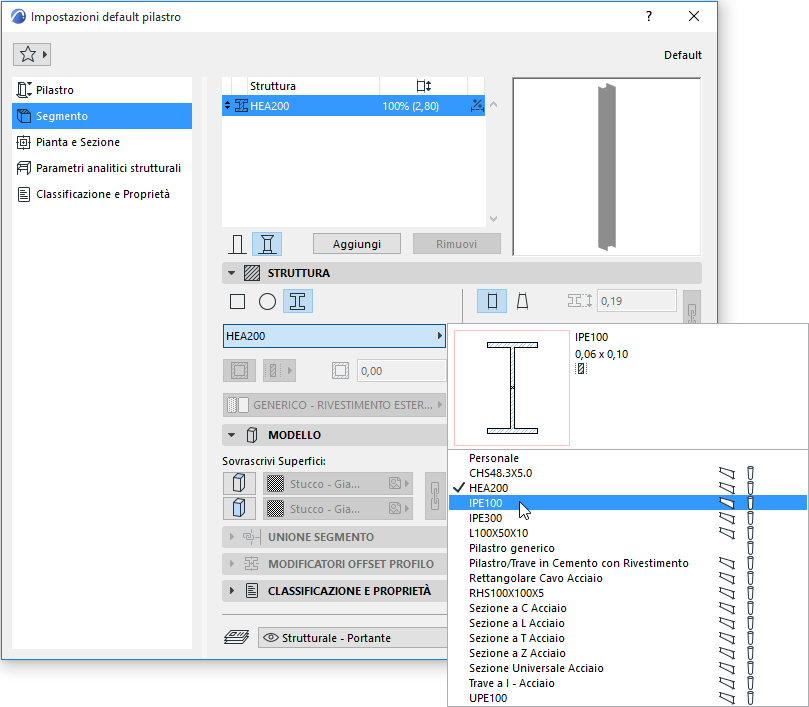Toggle the first surface override button
The width and height of the screenshot is (809, 707).
(x=239, y=484)
